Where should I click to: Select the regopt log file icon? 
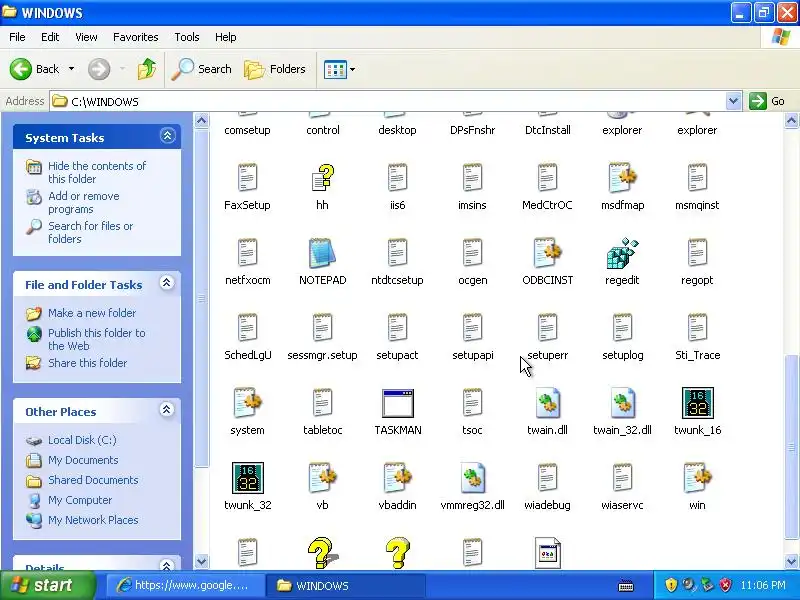[697, 253]
